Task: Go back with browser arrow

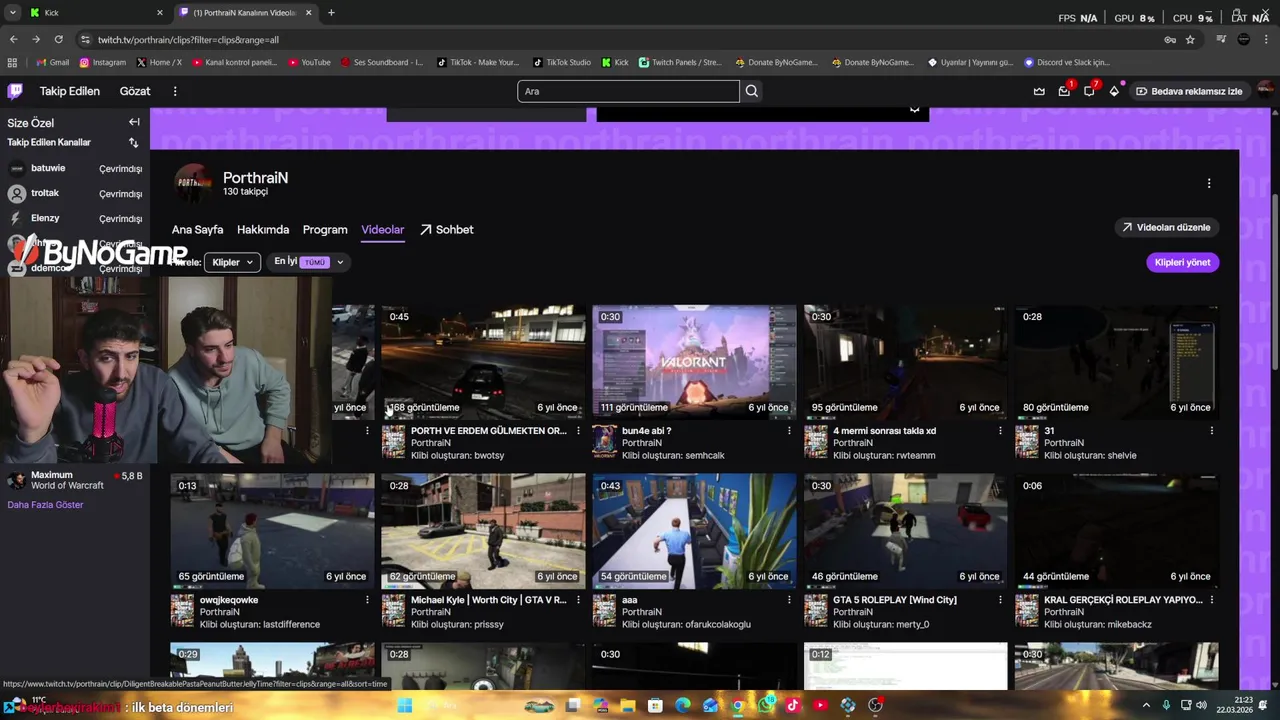Action: (13, 39)
